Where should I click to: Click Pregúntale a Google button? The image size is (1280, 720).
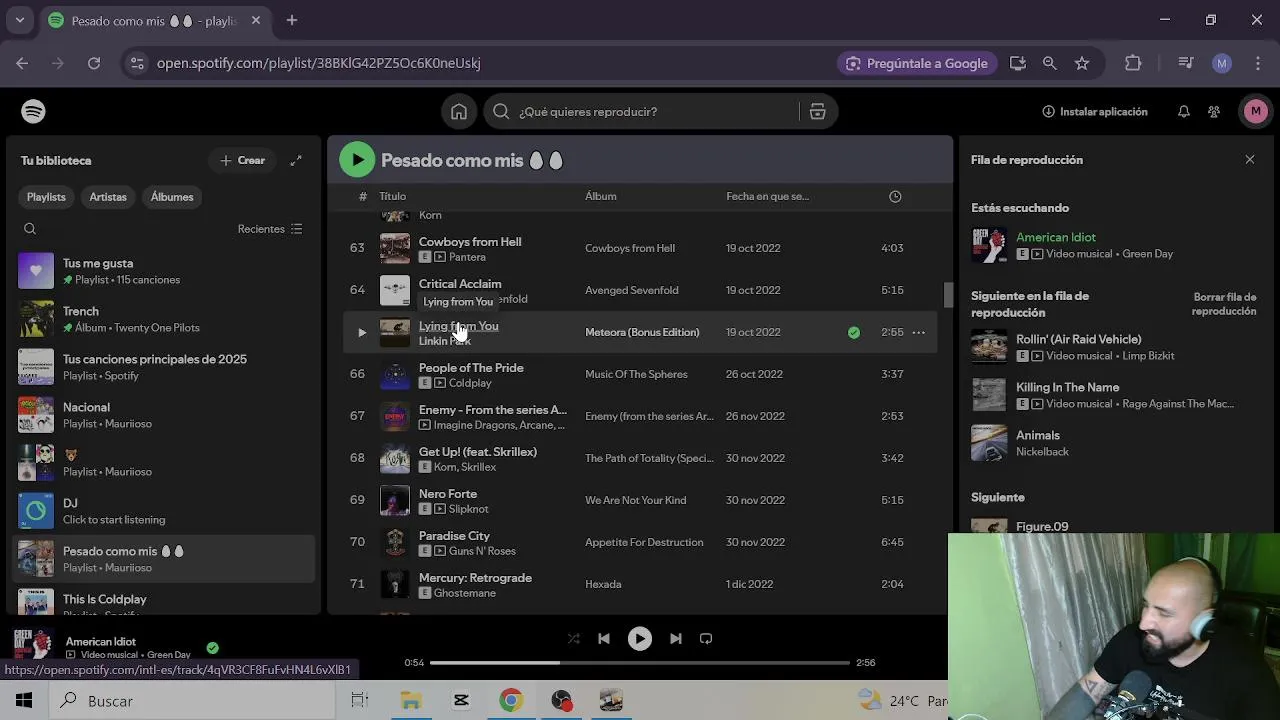coord(916,63)
